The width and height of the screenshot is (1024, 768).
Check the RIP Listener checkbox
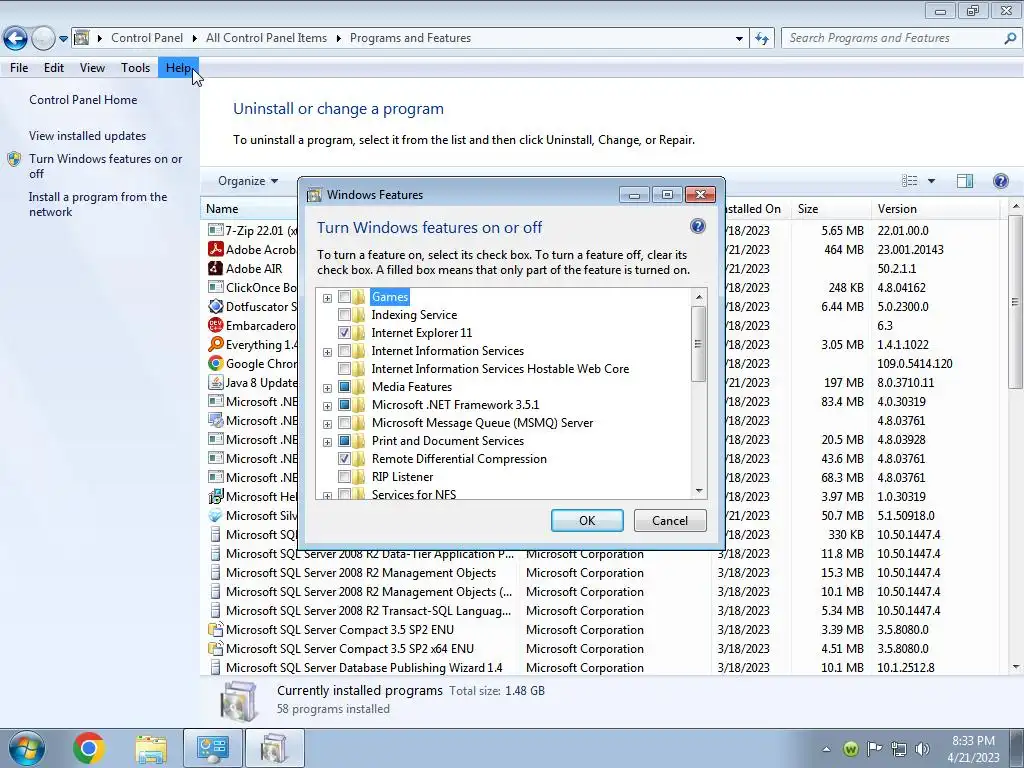pos(344,477)
